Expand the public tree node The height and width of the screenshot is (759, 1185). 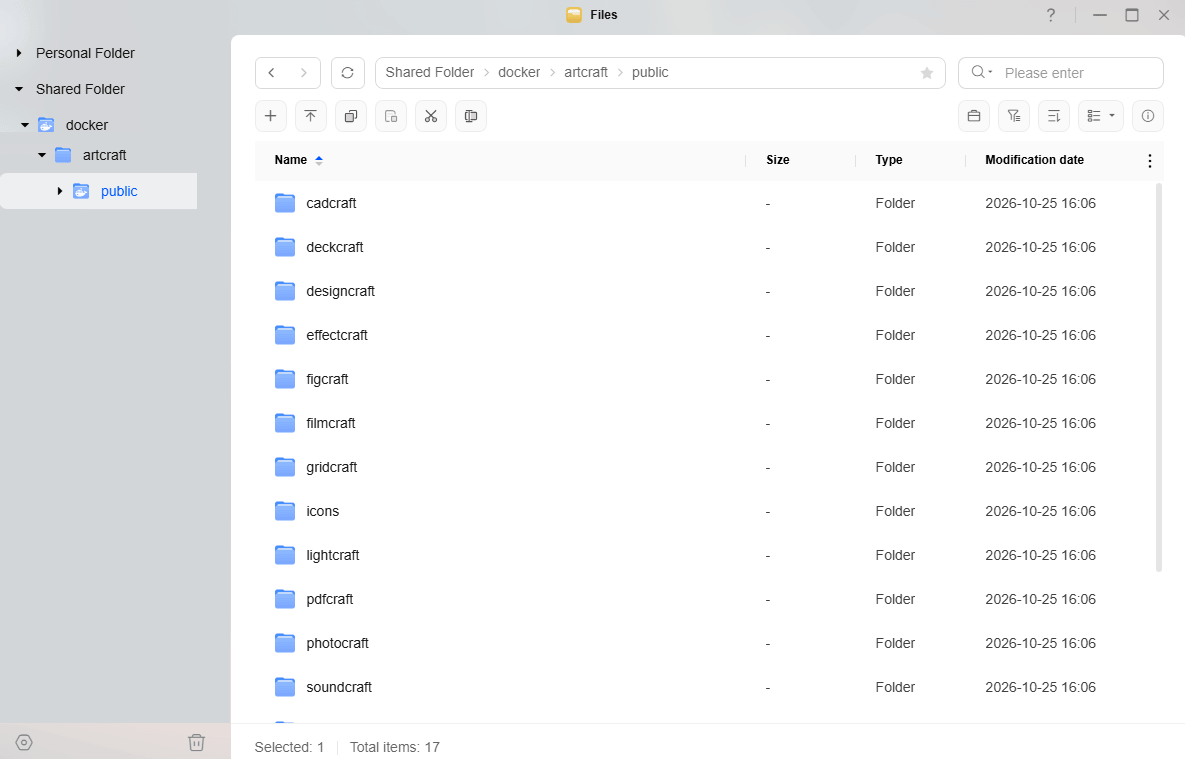[60, 191]
